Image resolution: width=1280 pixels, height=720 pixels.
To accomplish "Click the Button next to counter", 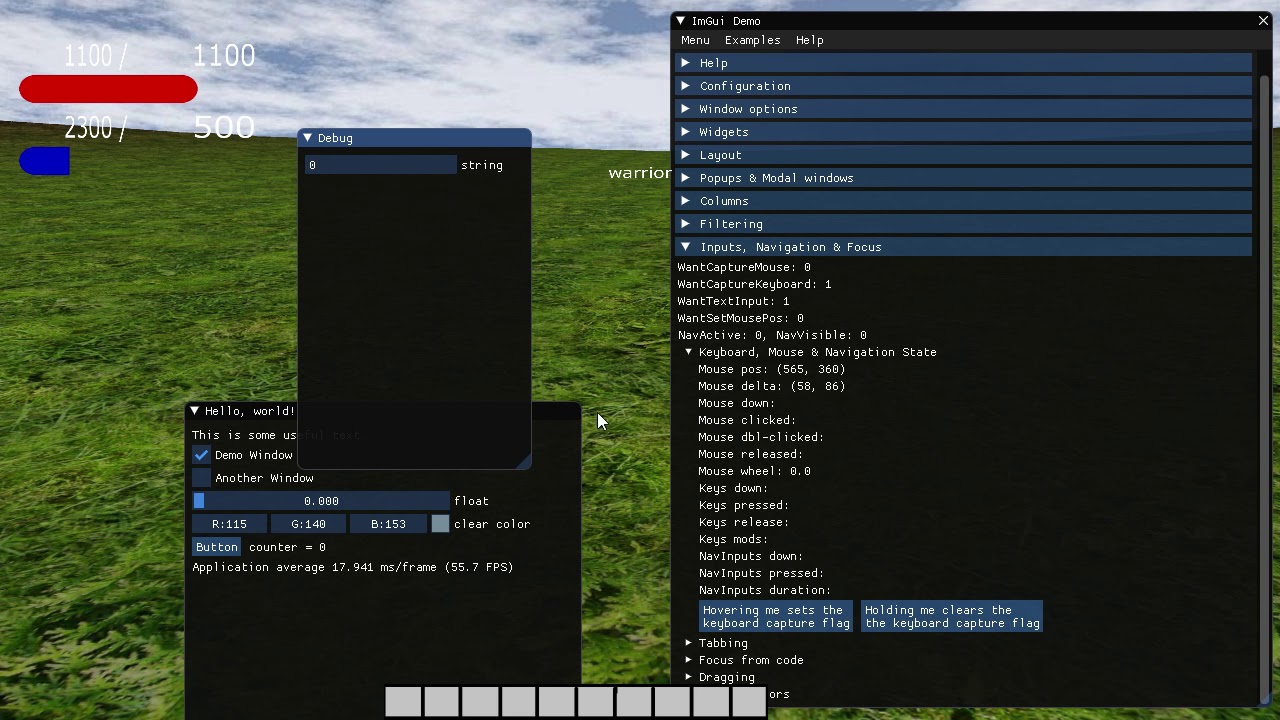I will [x=217, y=547].
